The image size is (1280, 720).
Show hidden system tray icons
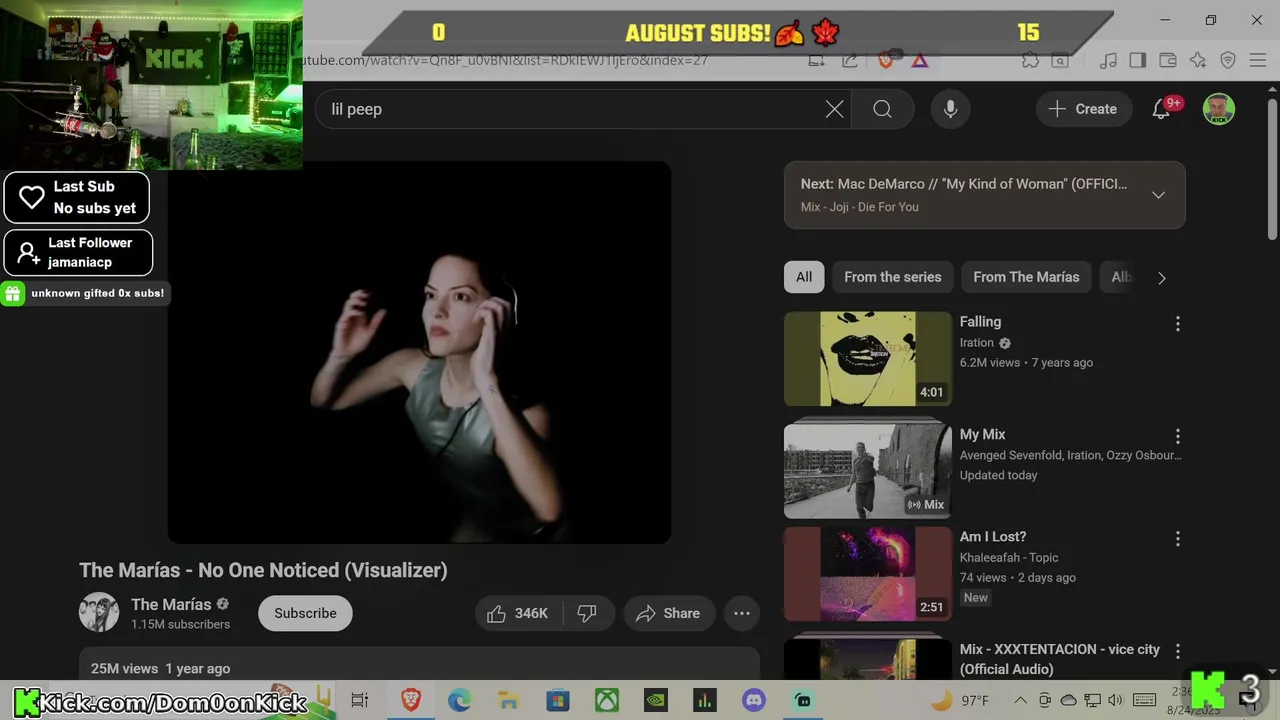1020,700
